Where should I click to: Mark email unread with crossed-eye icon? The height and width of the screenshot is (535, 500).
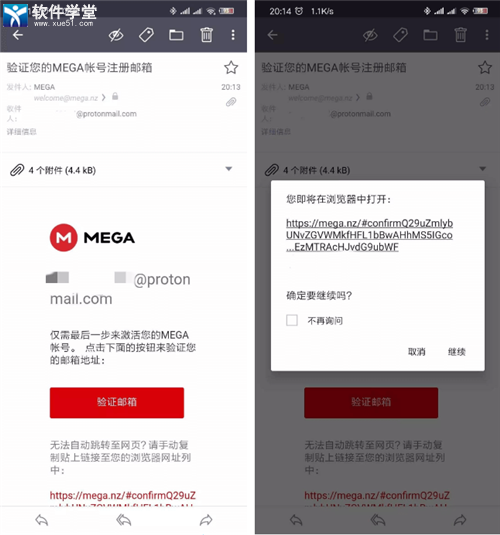(x=116, y=35)
